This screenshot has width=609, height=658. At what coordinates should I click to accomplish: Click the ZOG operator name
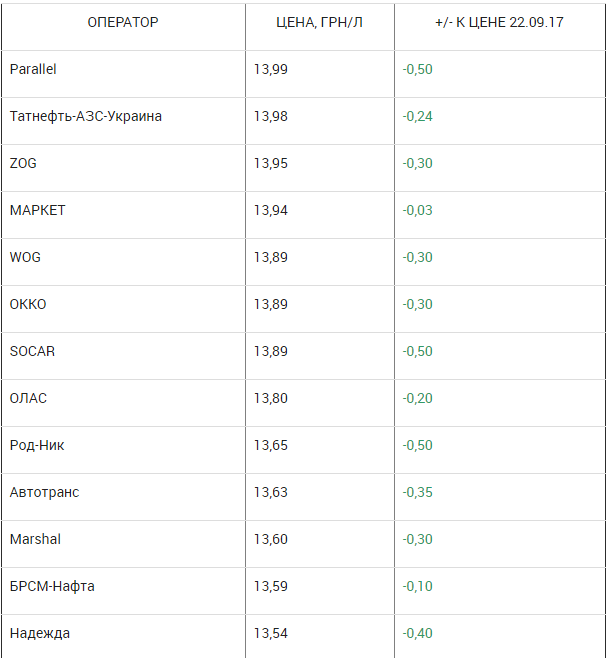pos(23,163)
